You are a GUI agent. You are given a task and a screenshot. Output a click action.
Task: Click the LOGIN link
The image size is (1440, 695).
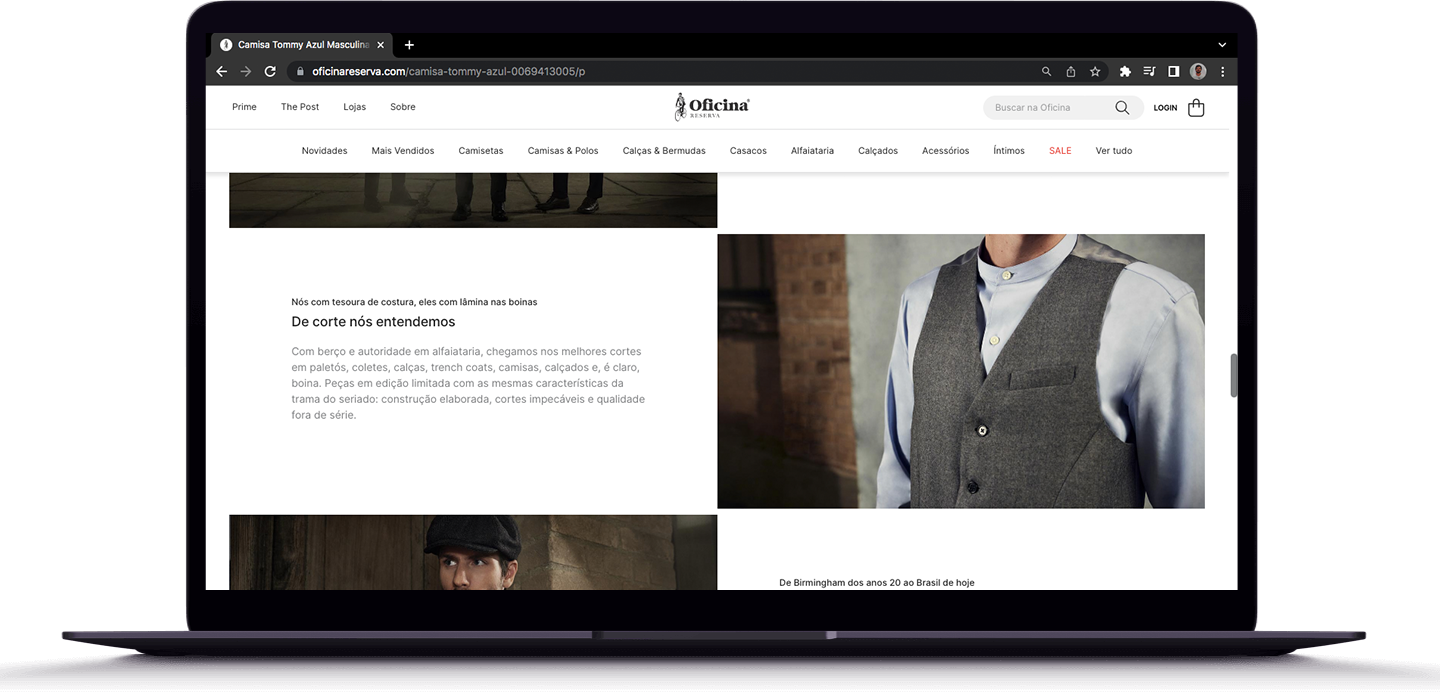[x=1165, y=108]
